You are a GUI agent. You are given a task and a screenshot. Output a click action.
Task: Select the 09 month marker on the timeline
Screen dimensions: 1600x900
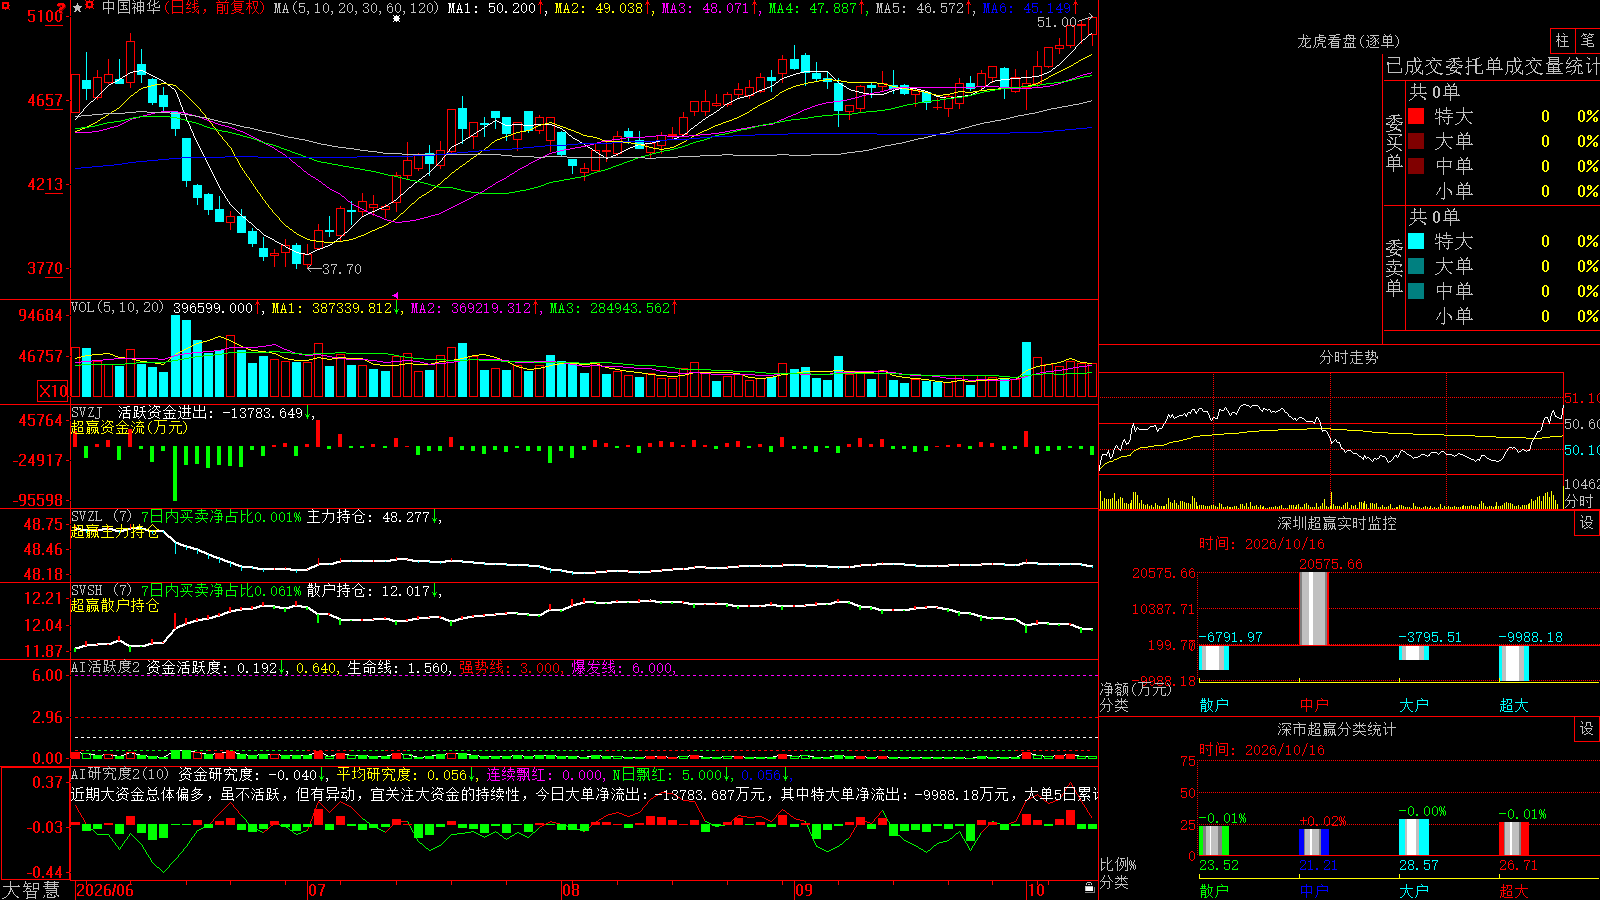pos(804,890)
